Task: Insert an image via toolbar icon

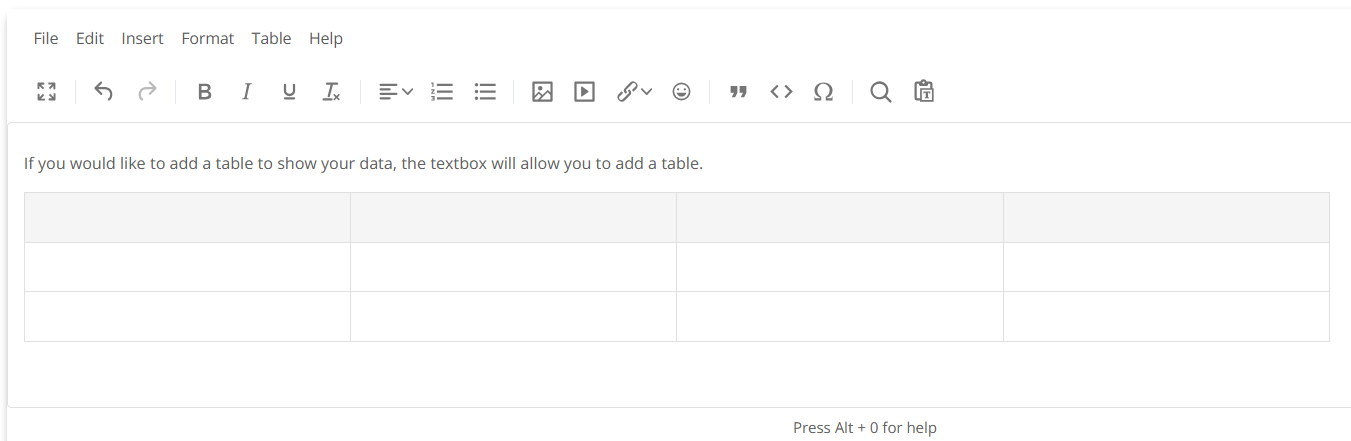Action: [542, 92]
